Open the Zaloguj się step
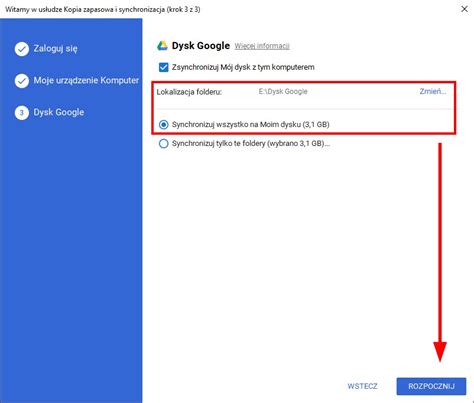474x403 pixels. (x=55, y=49)
